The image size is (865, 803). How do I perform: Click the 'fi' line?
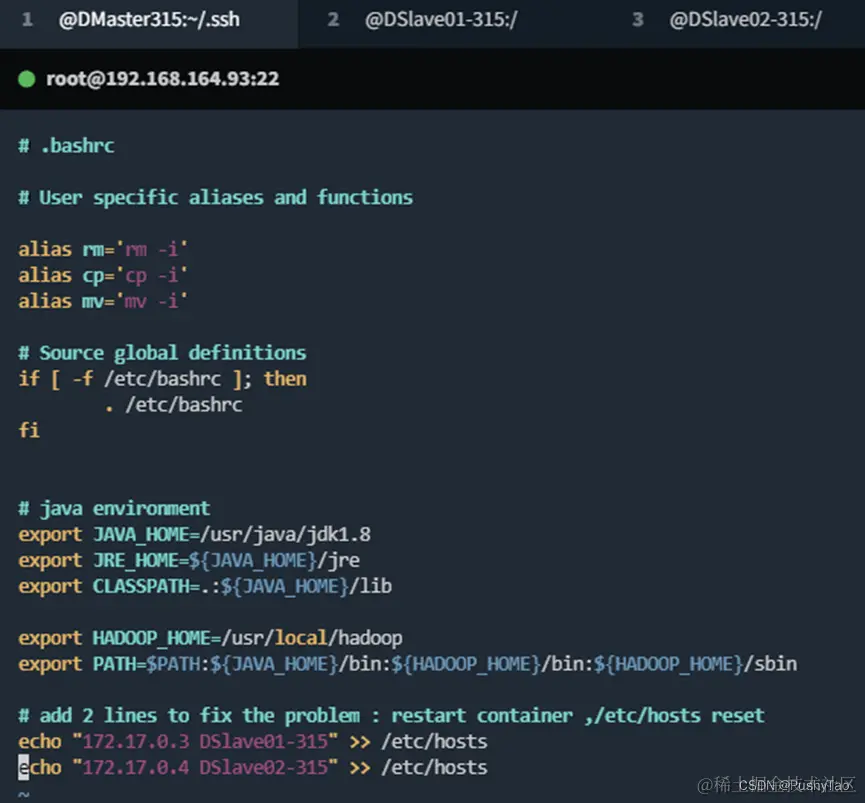pyautogui.click(x=29, y=431)
